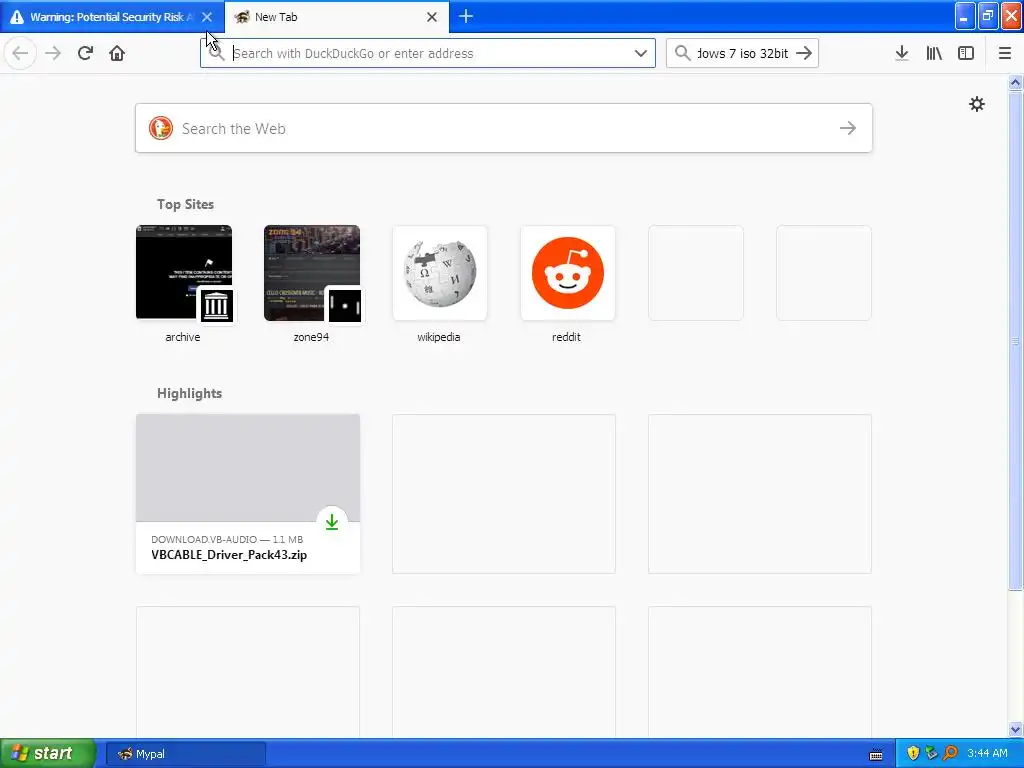Screen dimensions: 1024x768
Task: Click the archive site label
Action: click(183, 337)
